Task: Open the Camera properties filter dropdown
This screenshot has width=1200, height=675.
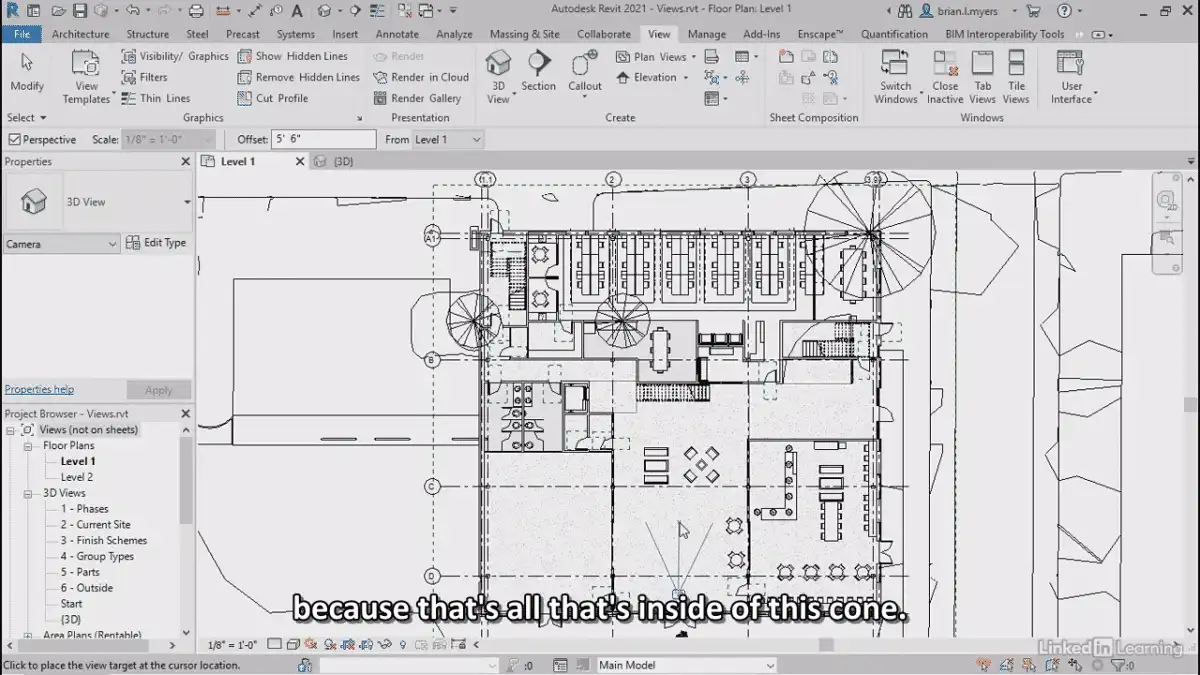Action: (62, 244)
